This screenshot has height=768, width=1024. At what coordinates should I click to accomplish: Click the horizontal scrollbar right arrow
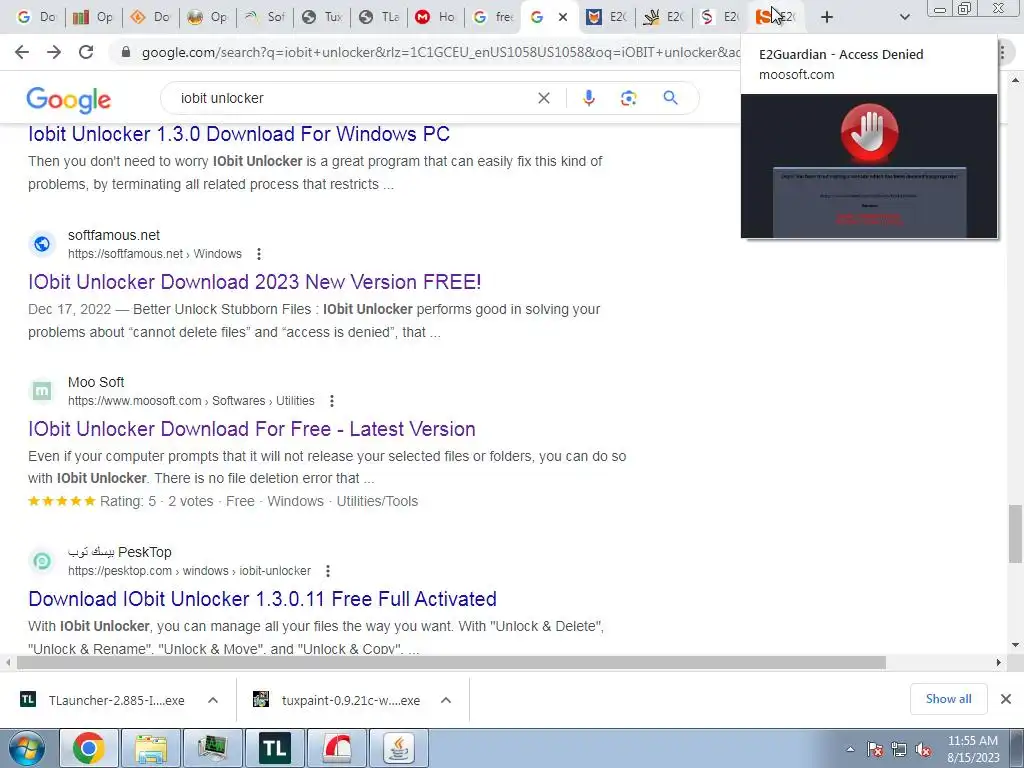(999, 662)
